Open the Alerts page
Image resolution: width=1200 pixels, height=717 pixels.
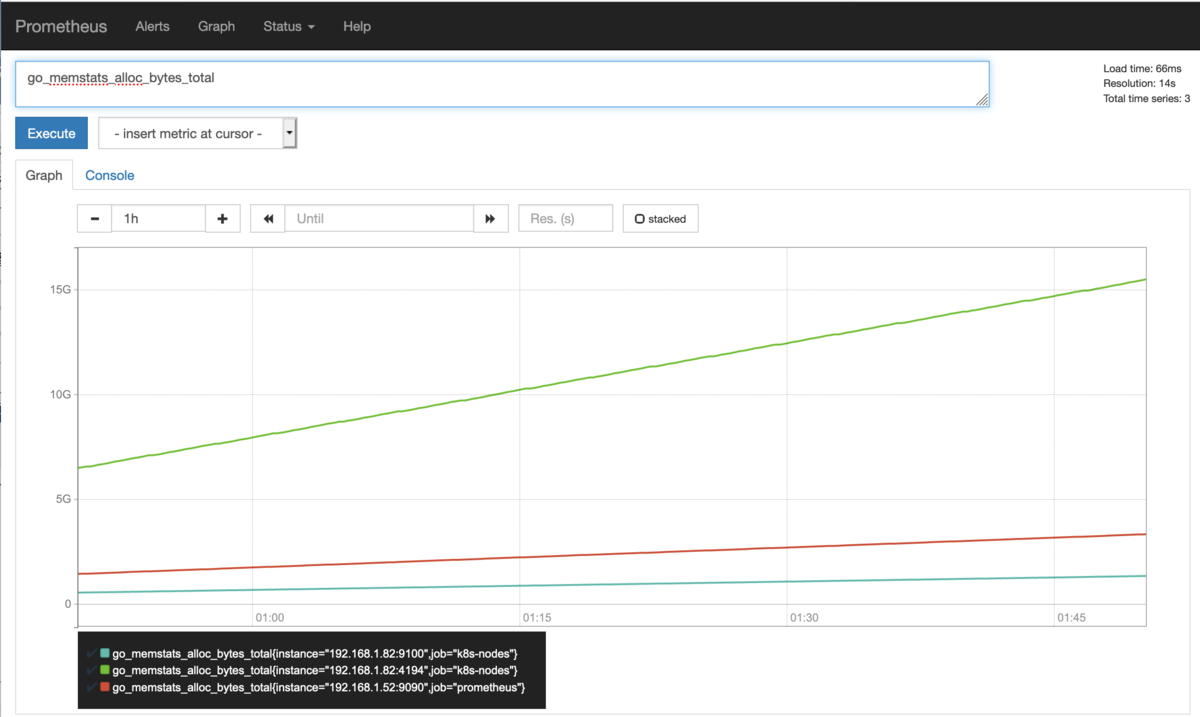(x=153, y=27)
